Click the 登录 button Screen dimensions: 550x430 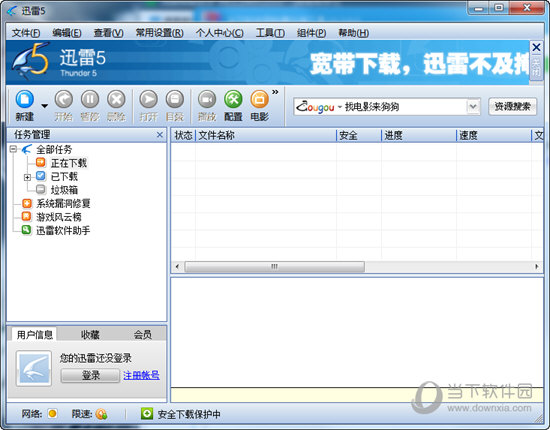point(90,376)
